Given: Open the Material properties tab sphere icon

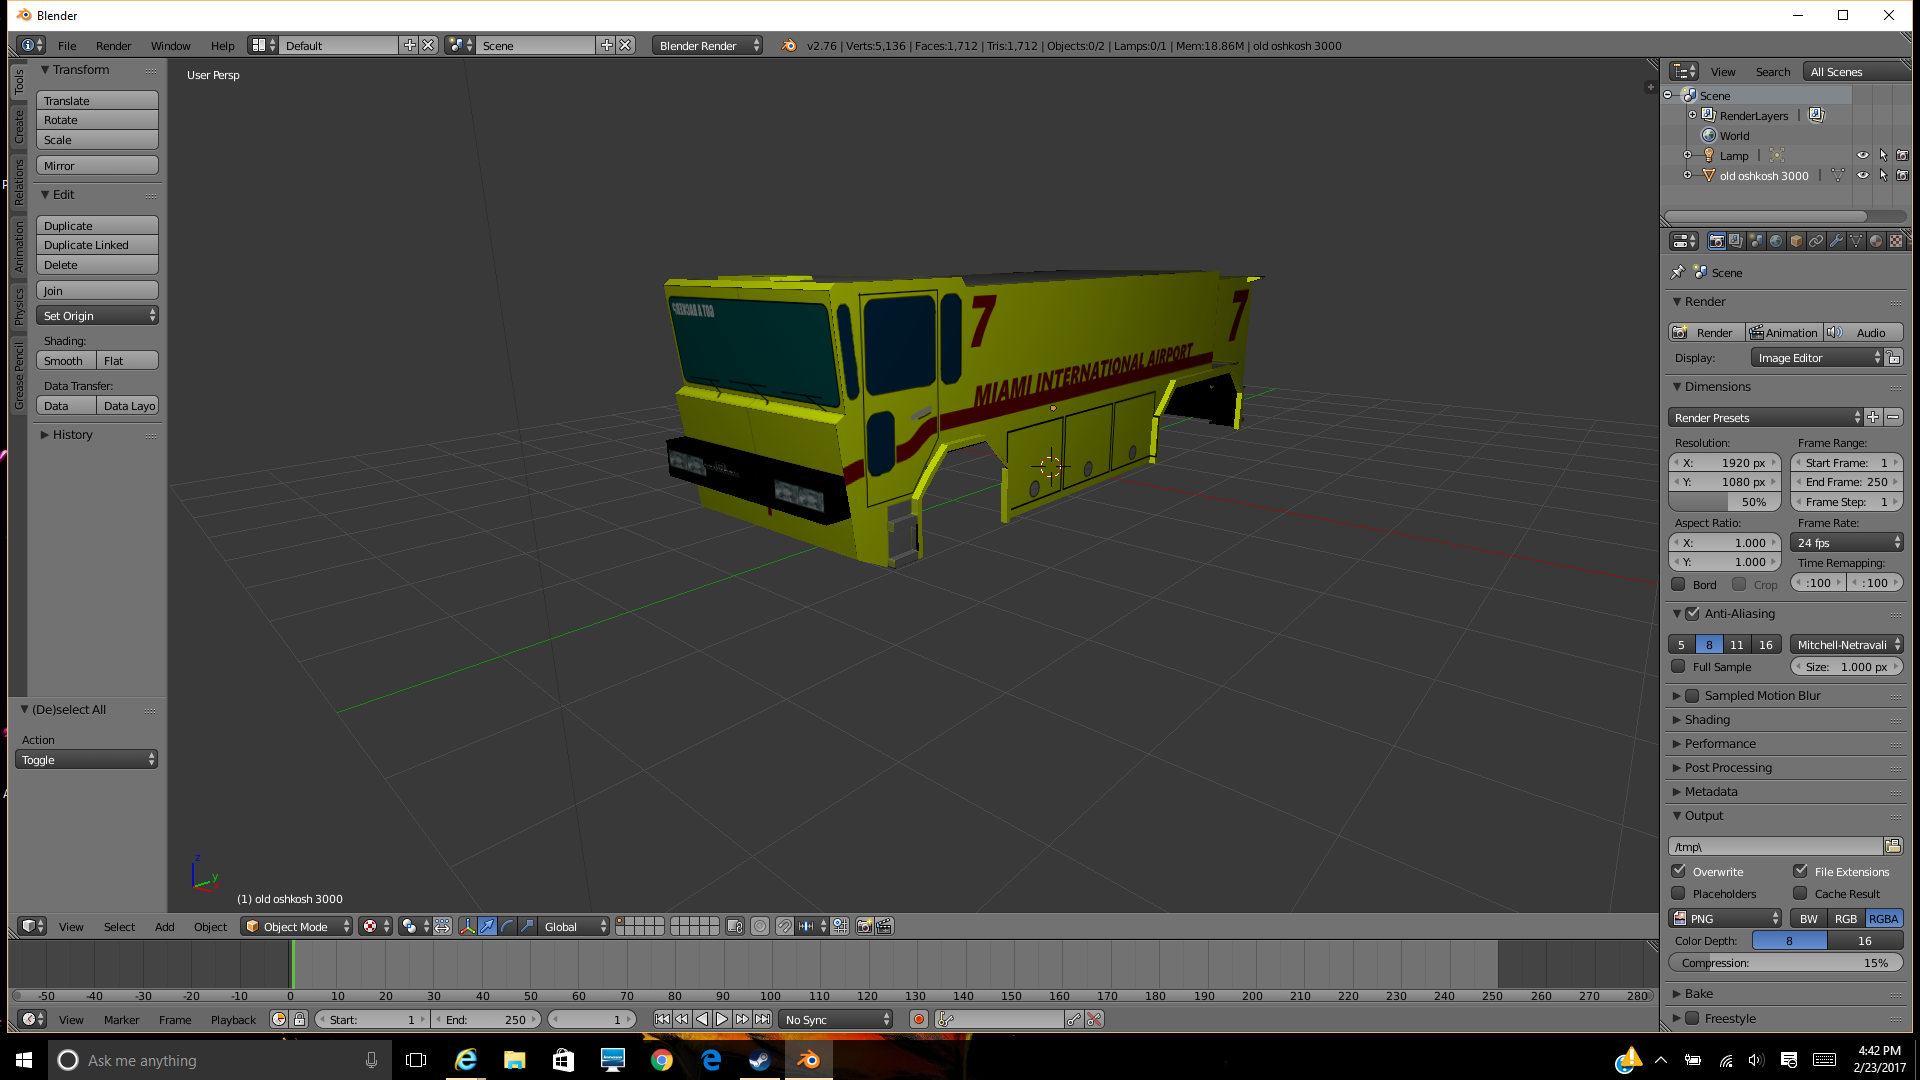Looking at the screenshot, I should point(1876,241).
